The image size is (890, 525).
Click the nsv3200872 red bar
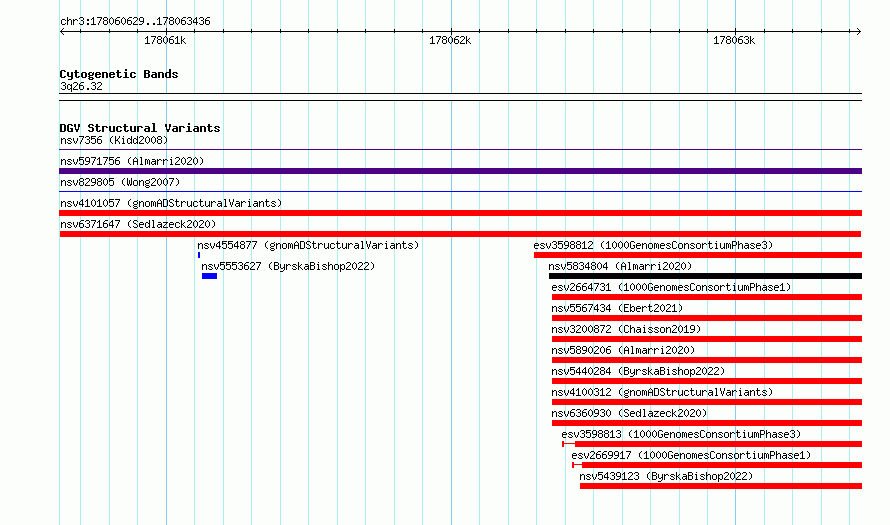click(707, 339)
